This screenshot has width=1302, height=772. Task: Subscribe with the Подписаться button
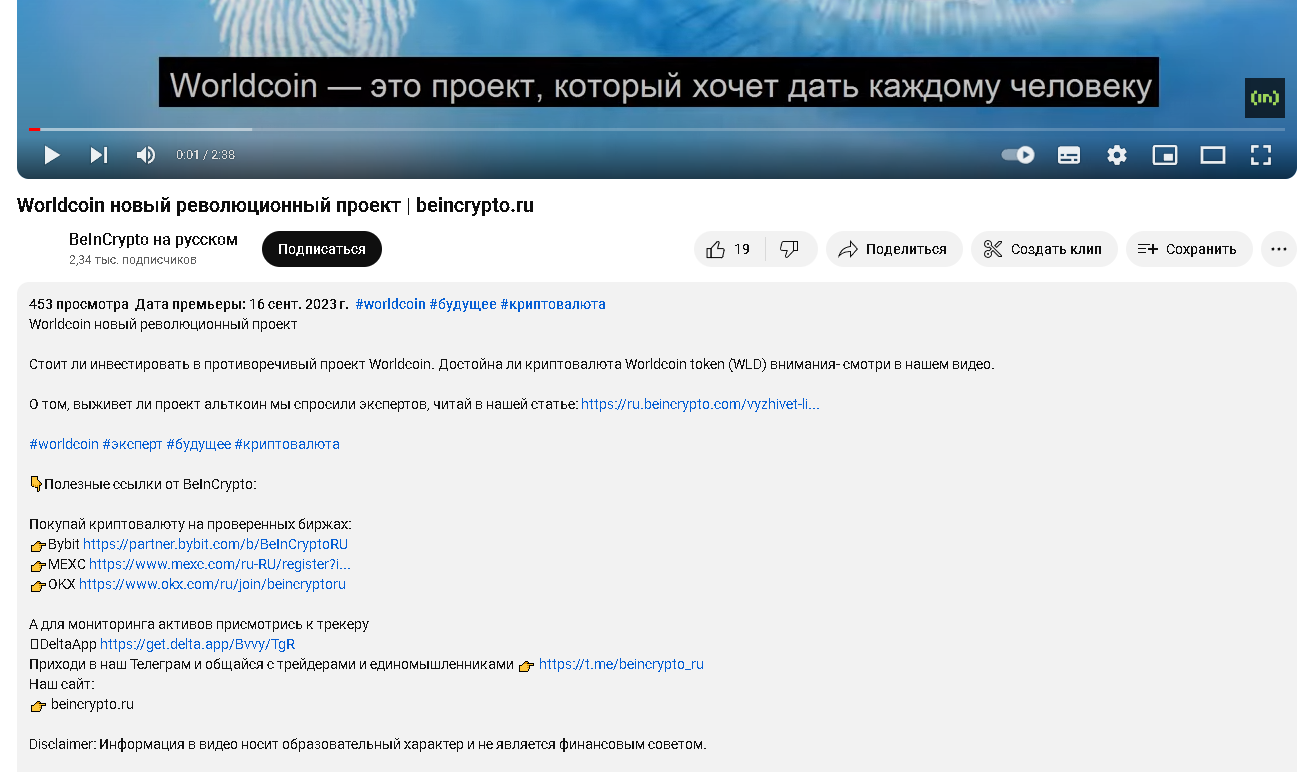pyautogui.click(x=322, y=249)
